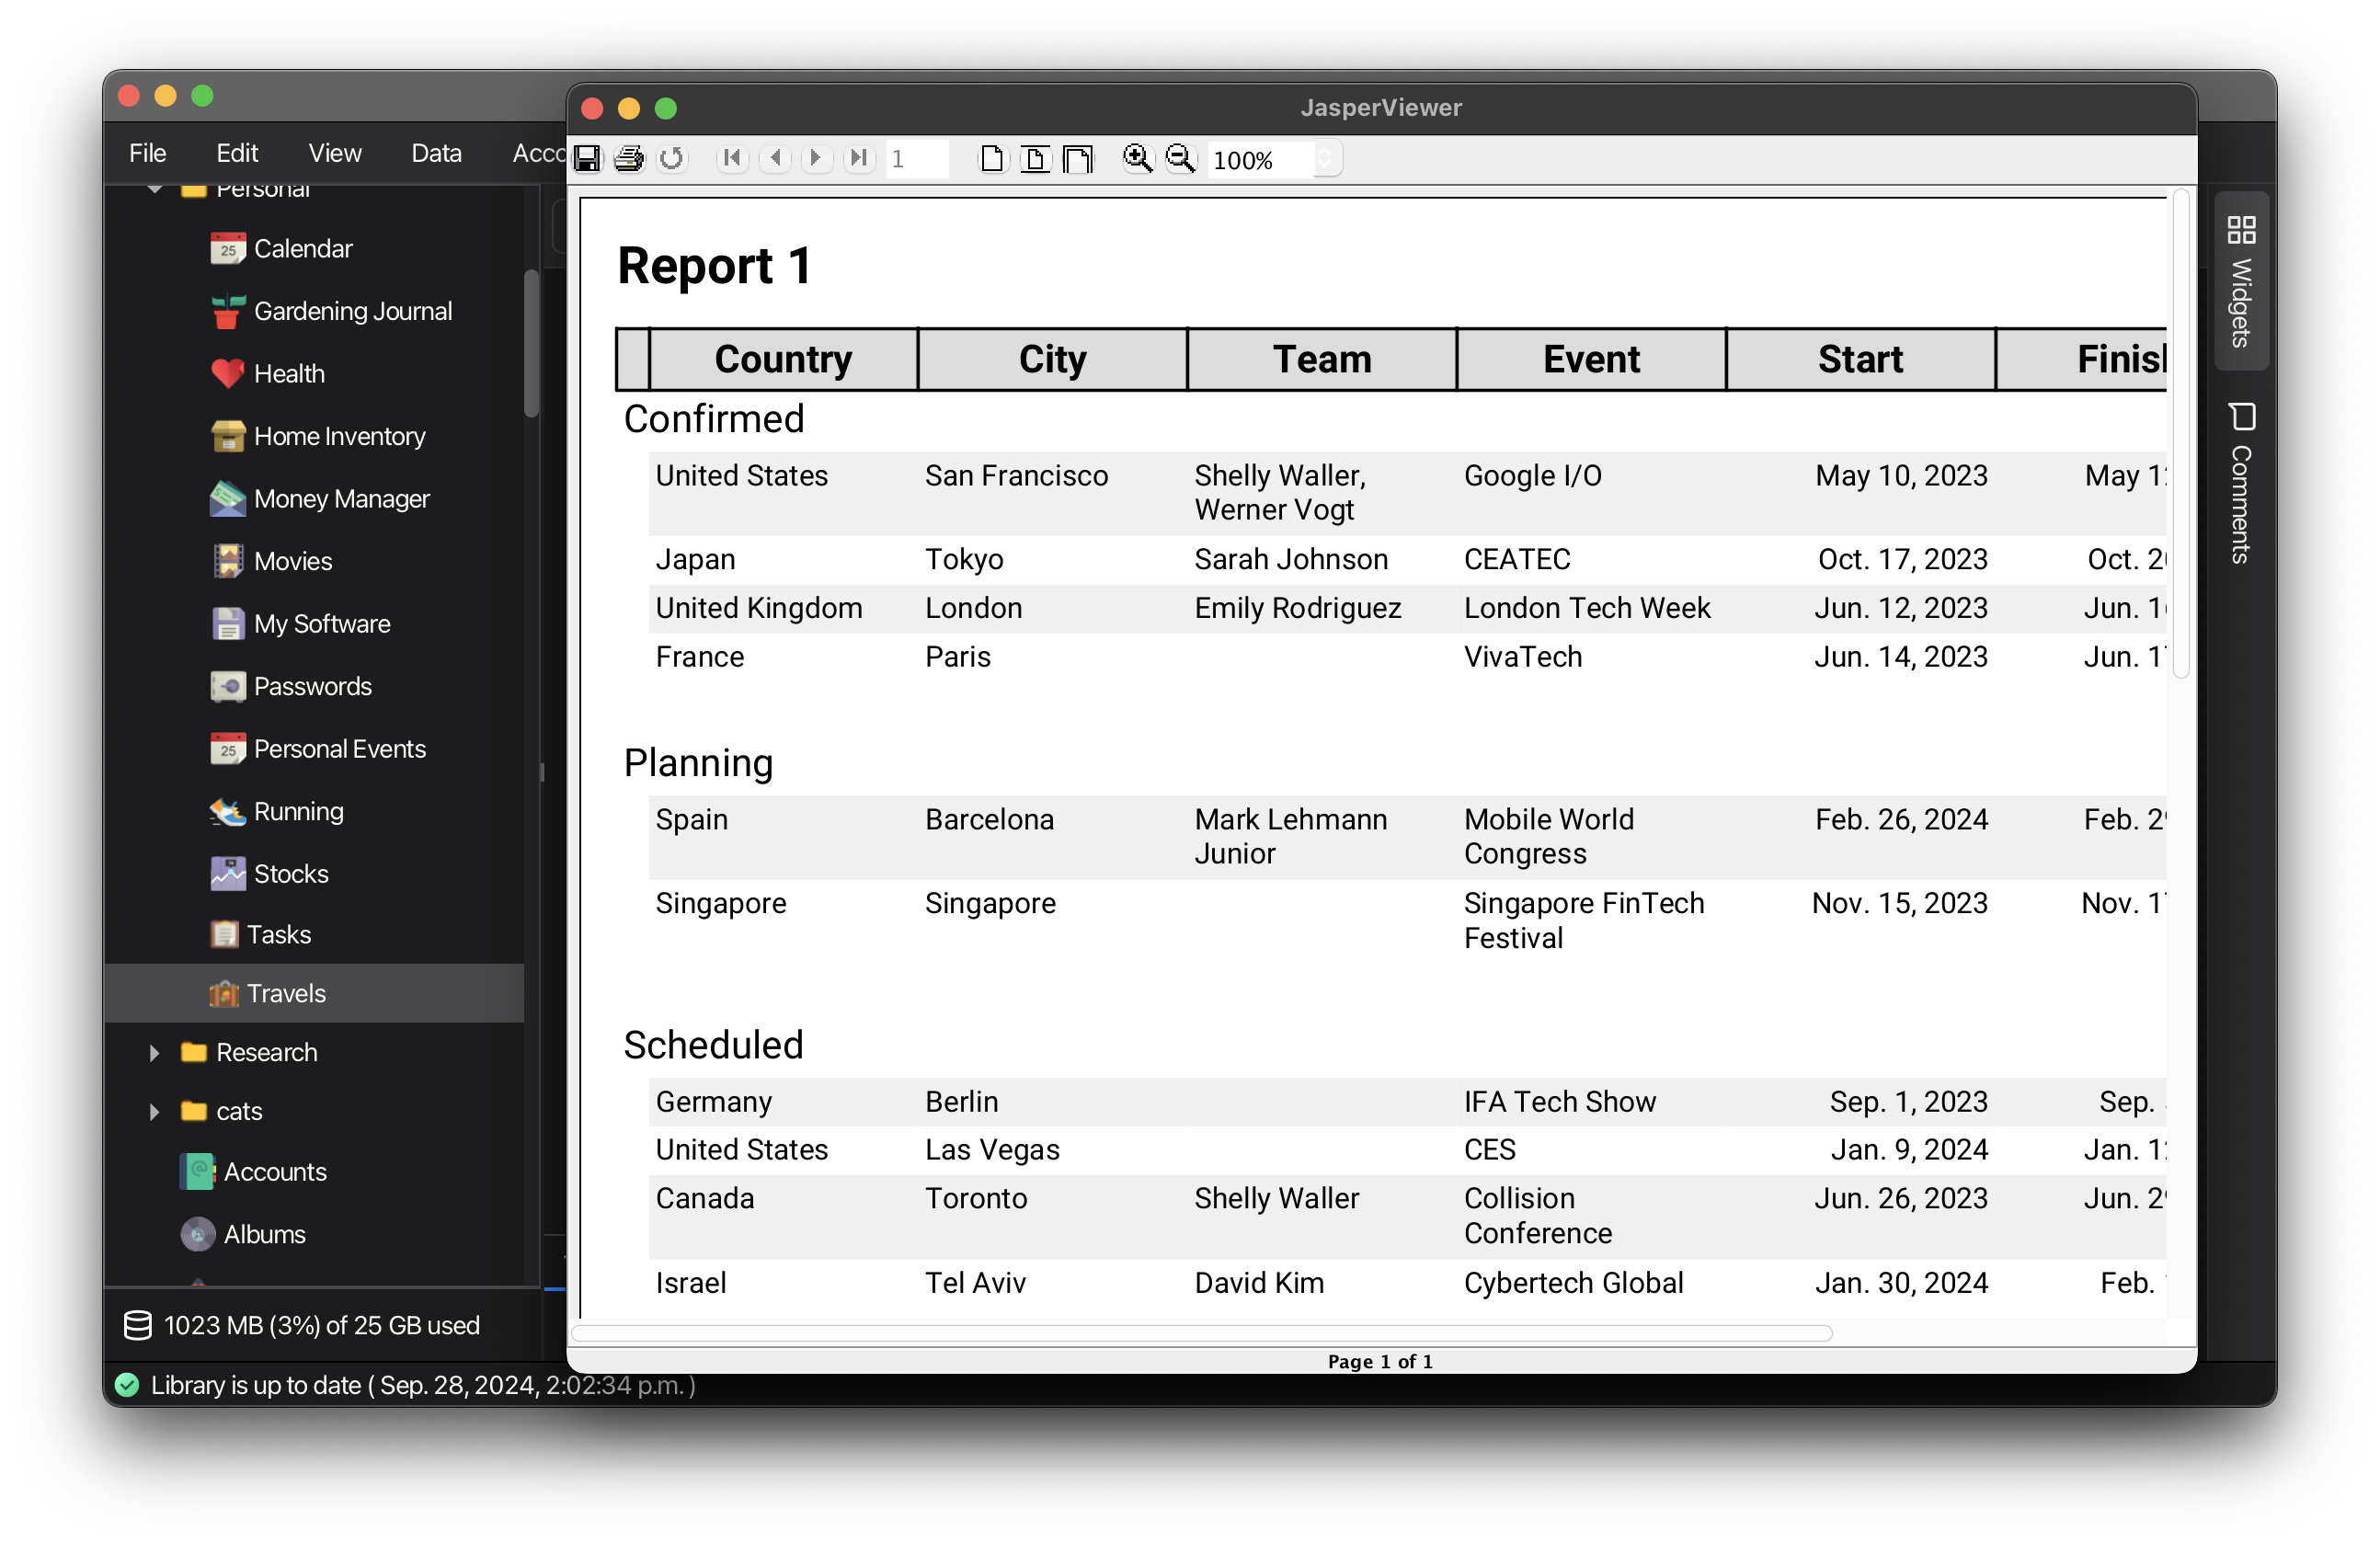Open the Data menu

coord(435,152)
